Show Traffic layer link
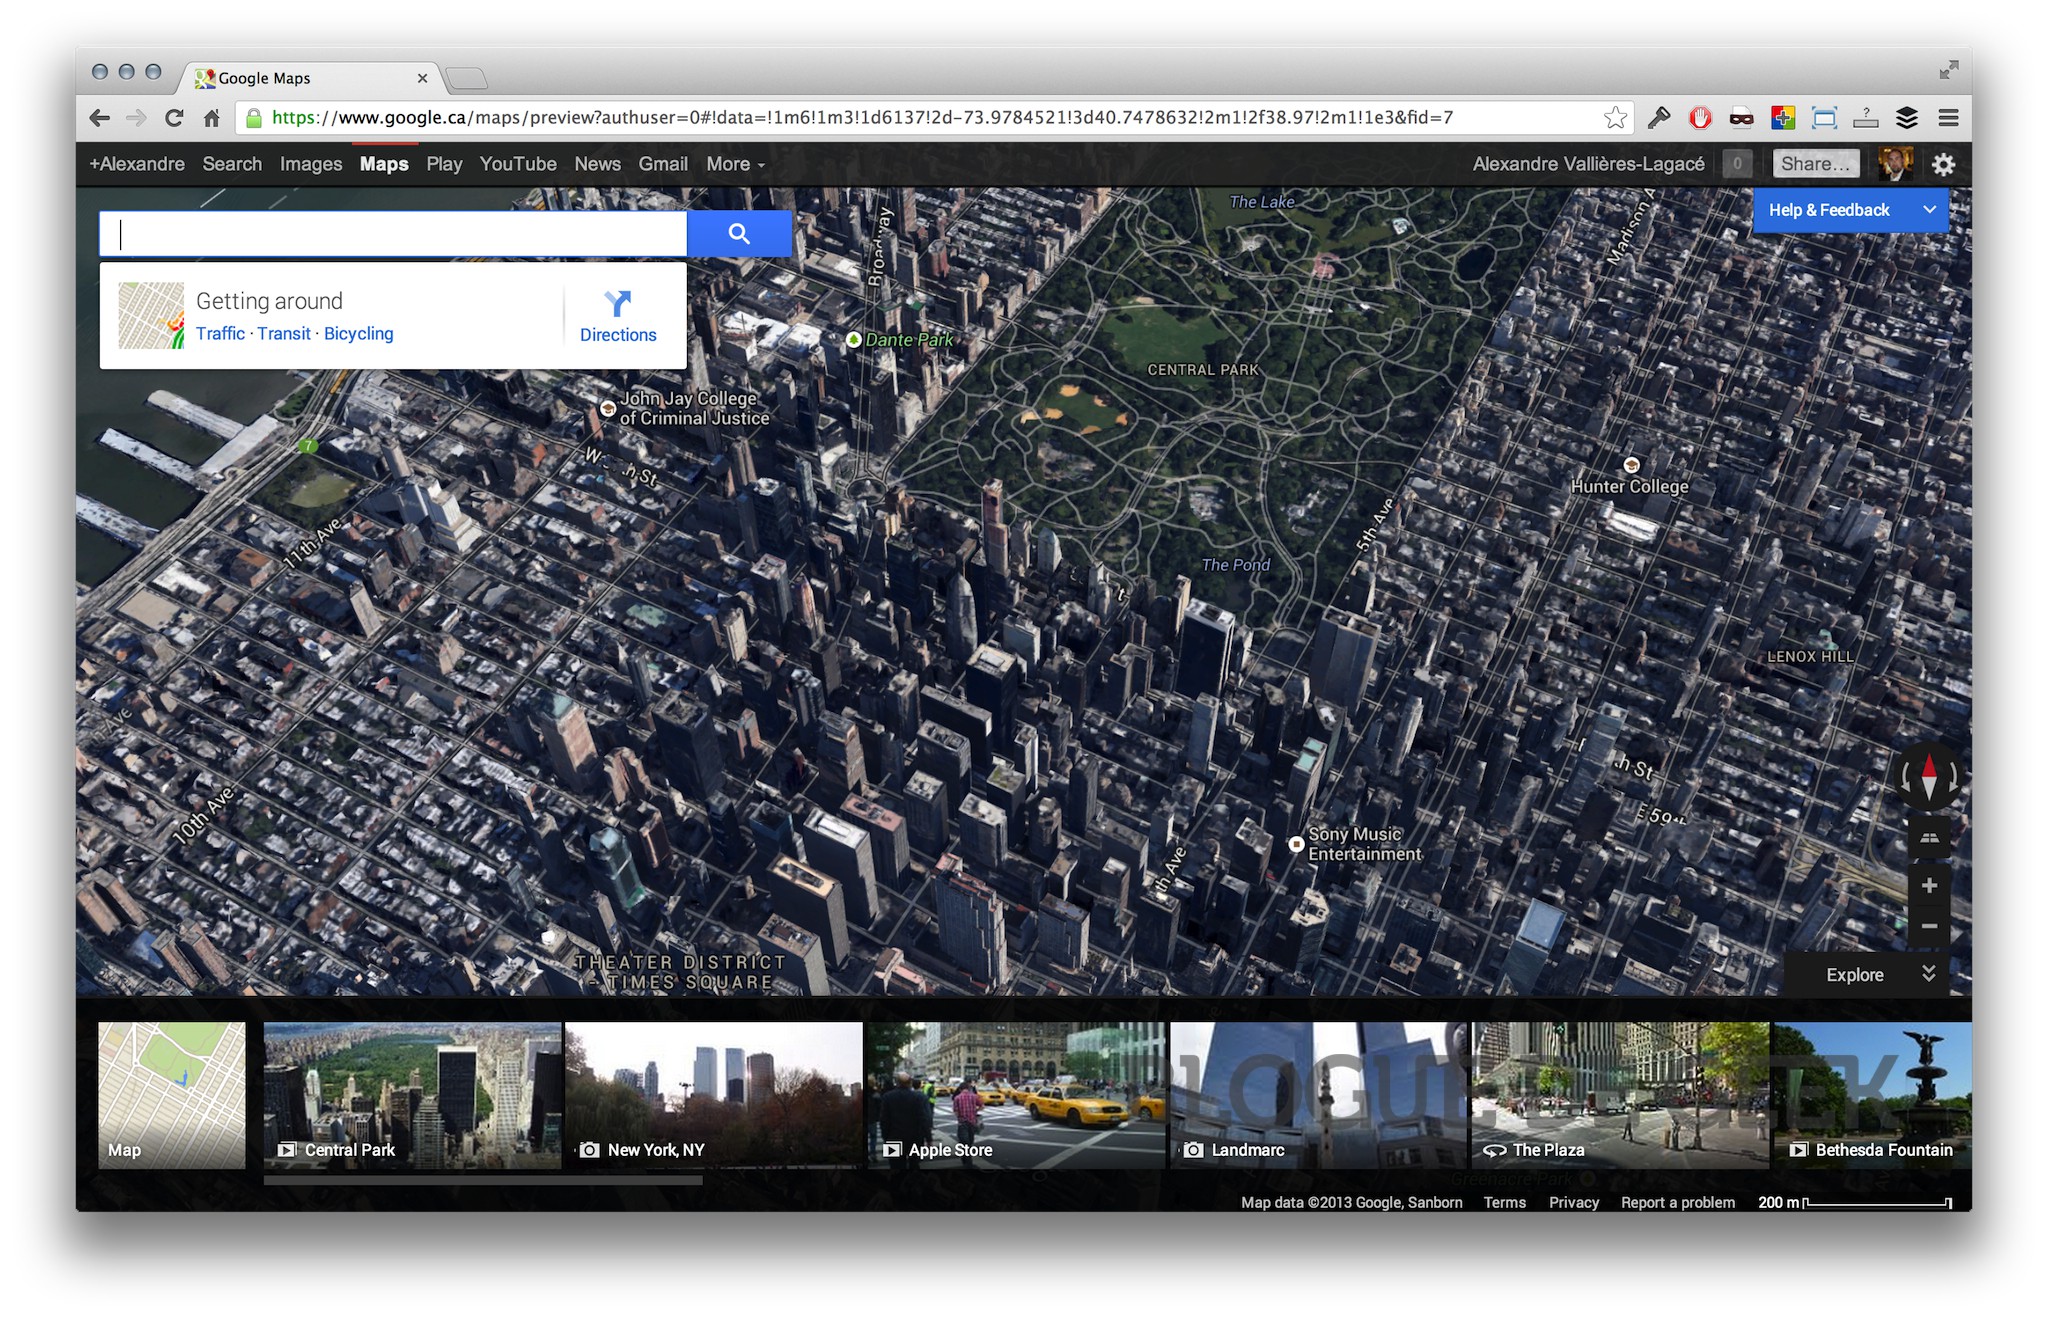The width and height of the screenshot is (2048, 1317). pyautogui.click(x=220, y=334)
